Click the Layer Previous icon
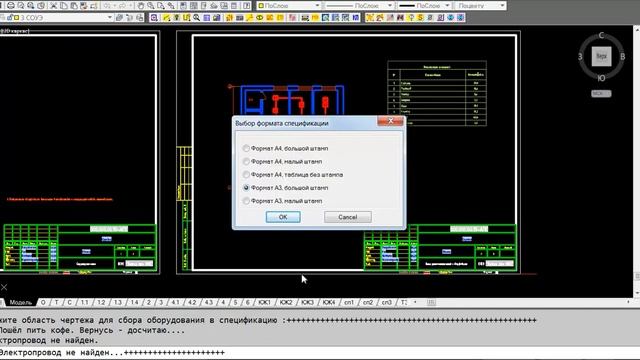Image resolution: width=640 pixels, height=360 pixels. click(129, 18)
